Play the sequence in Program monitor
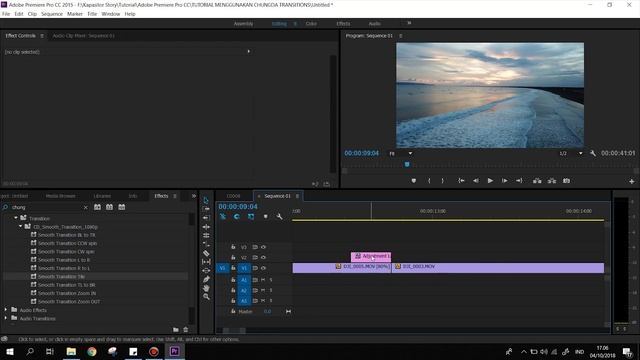The width and height of the screenshot is (640, 360). point(490,181)
